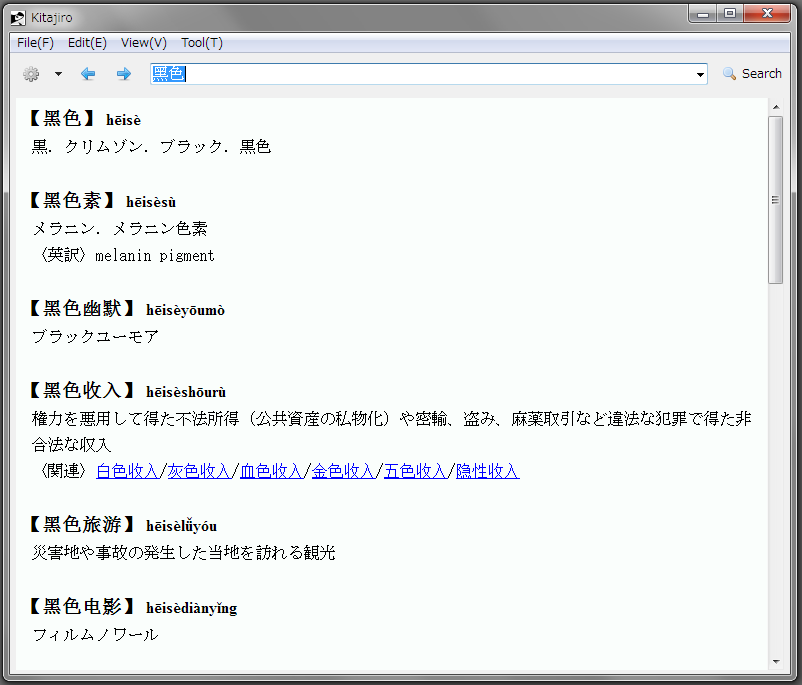Viewport: 802px width, 685px height.
Task: Click the headword 【黑色旅游】
Action: click(x=81, y=524)
